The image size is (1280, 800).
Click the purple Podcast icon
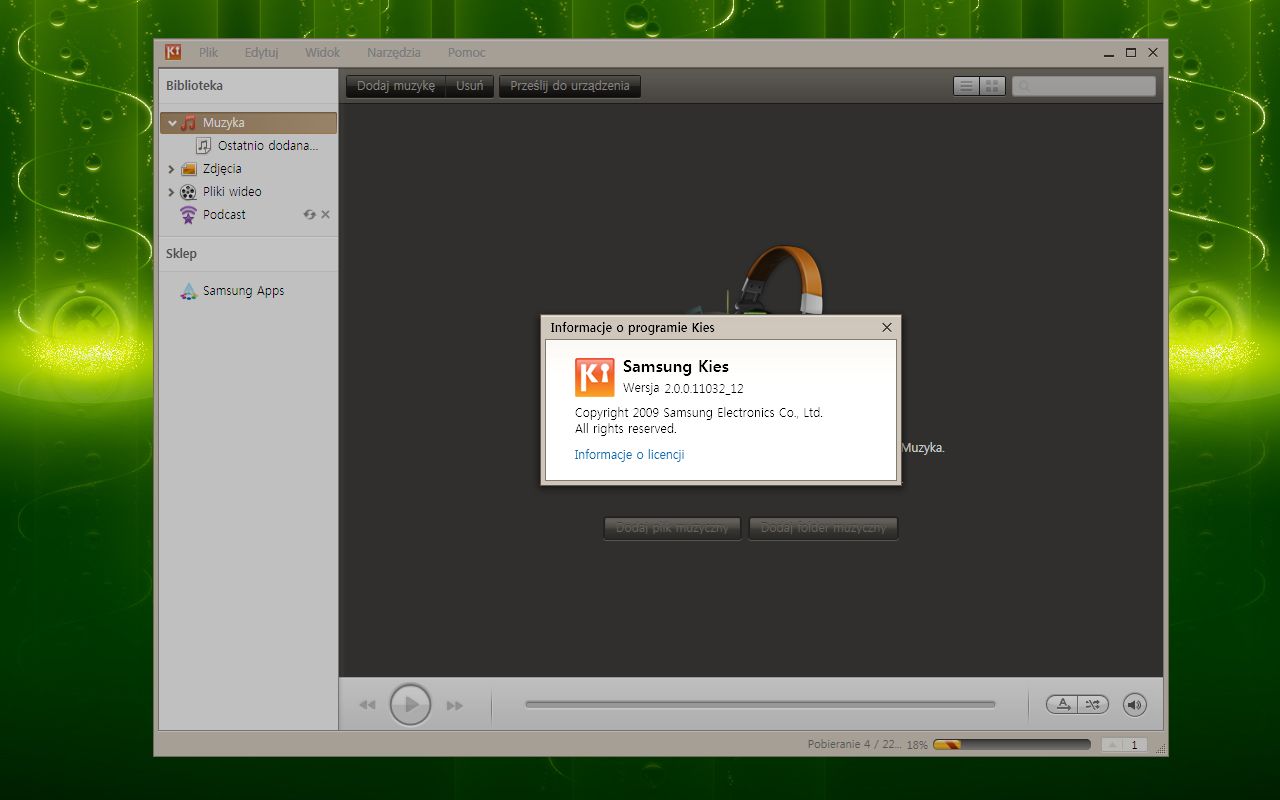[x=188, y=215]
